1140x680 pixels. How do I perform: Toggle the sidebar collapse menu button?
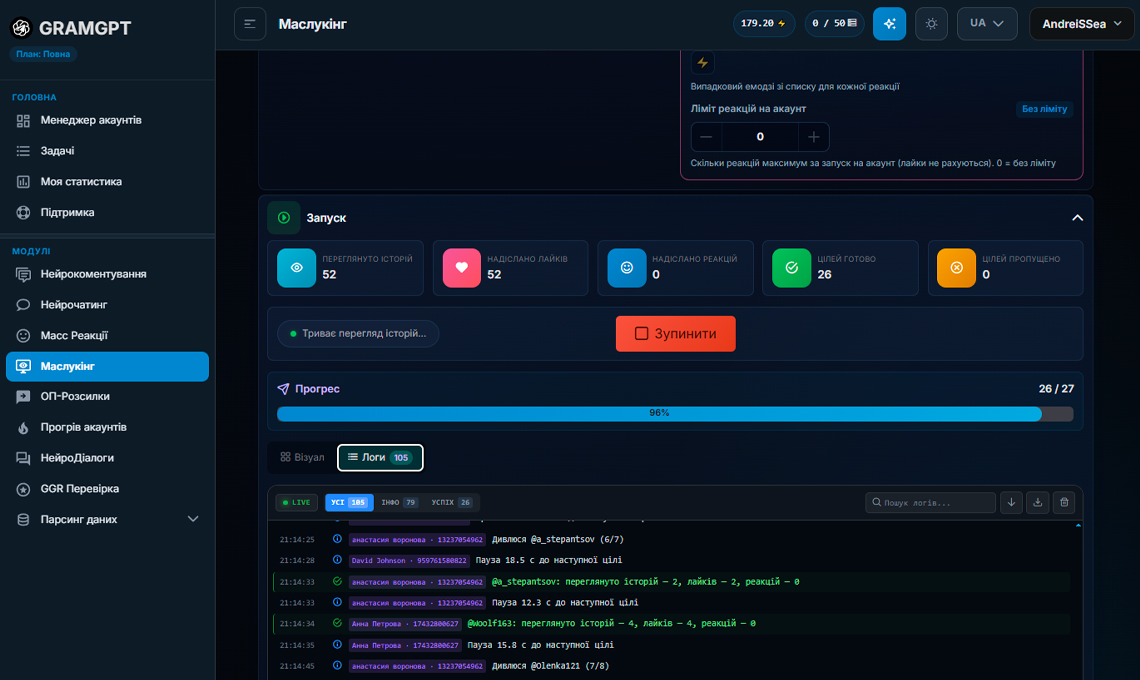(x=249, y=24)
